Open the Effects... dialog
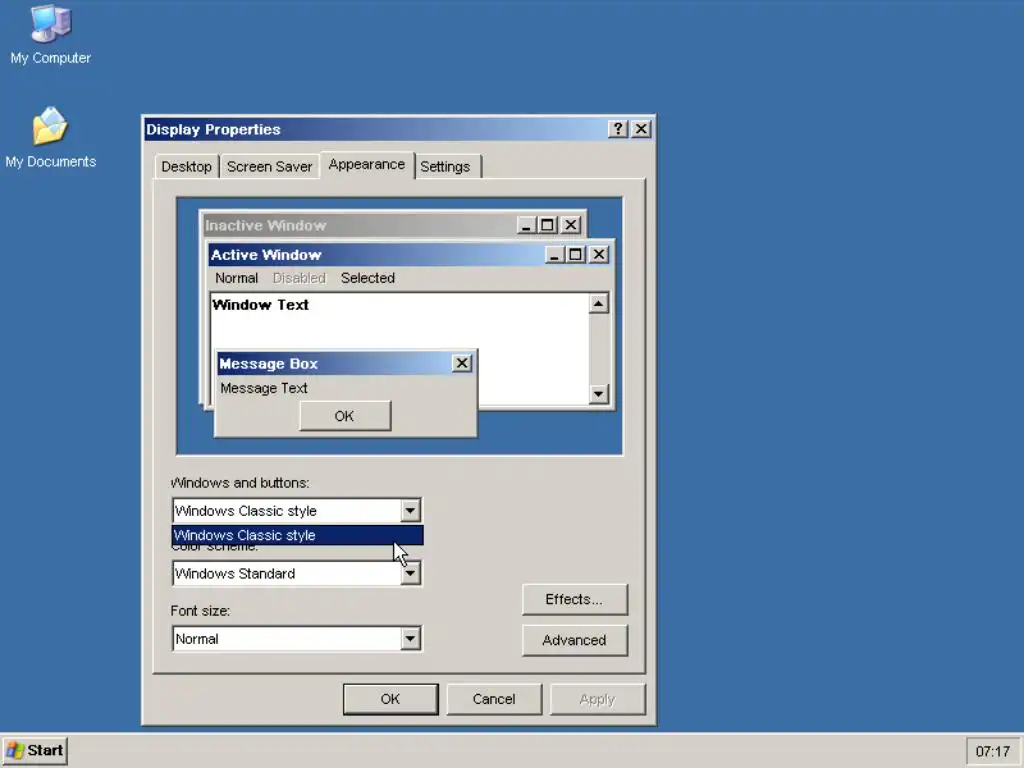This screenshot has width=1024, height=768. coord(575,599)
